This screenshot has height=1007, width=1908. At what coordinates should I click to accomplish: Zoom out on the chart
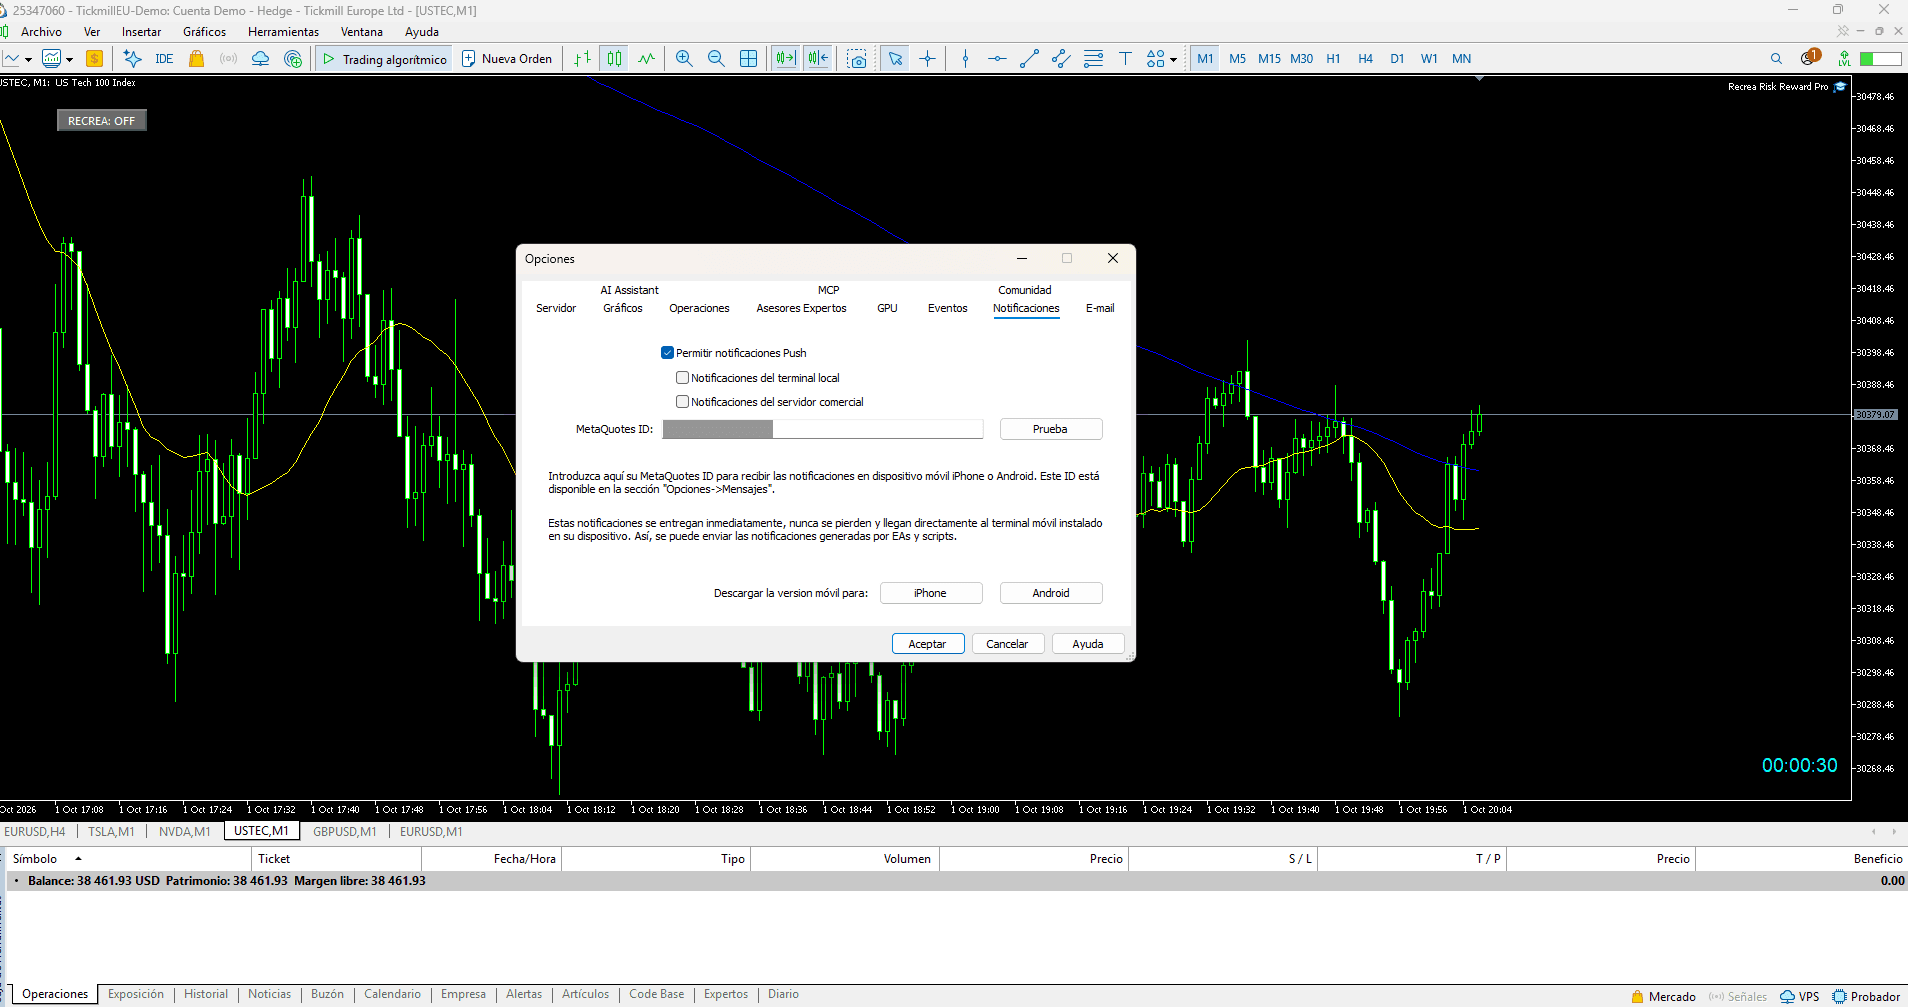point(716,59)
